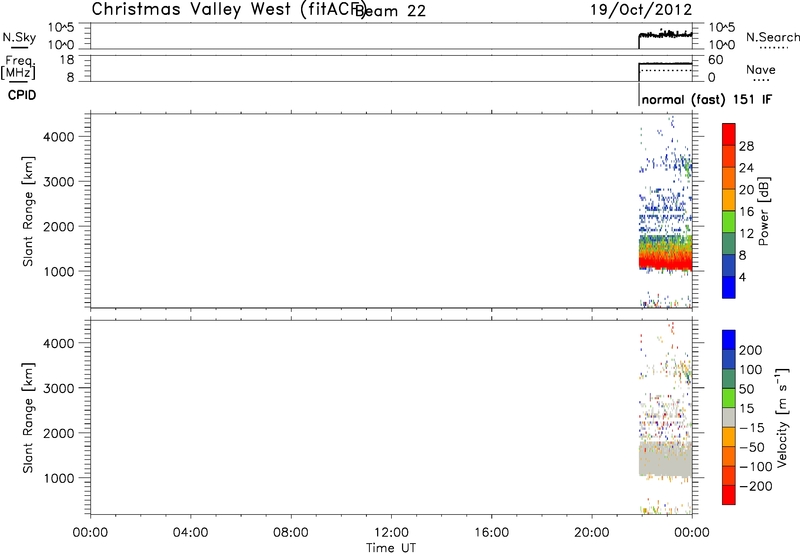Viewport: 800px width, 554px height.
Task: Pick the bright blue top velocity colorbar segment
Action: tap(729, 340)
